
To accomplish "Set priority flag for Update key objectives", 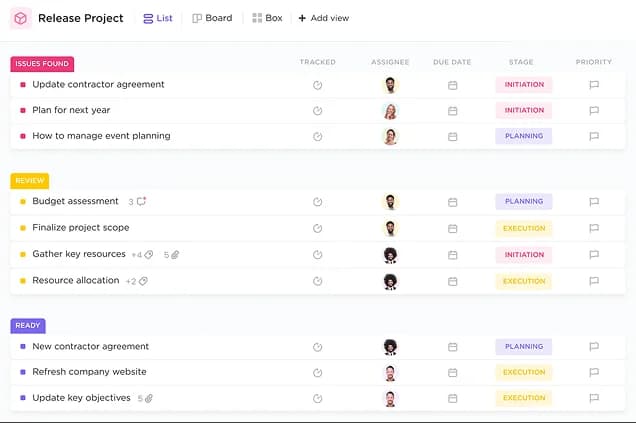I will coord(594,398).
